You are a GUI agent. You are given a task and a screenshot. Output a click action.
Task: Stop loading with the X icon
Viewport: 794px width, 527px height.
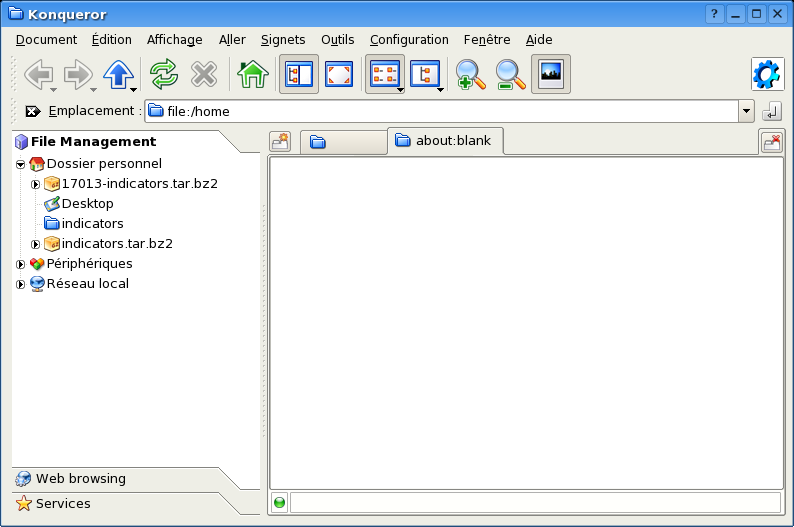pos(204,74)
